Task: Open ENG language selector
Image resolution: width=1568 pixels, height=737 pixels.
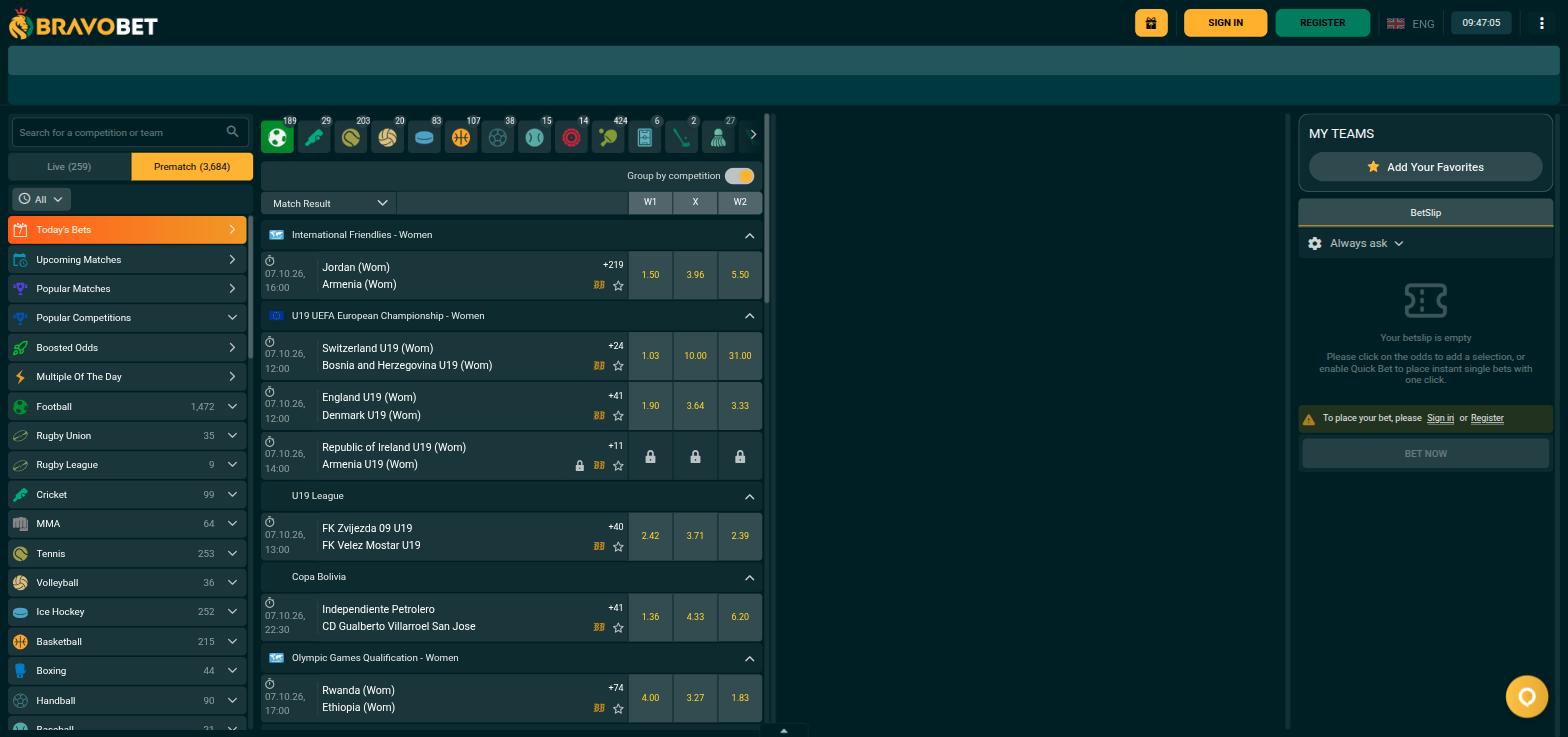Action: 1410,23
